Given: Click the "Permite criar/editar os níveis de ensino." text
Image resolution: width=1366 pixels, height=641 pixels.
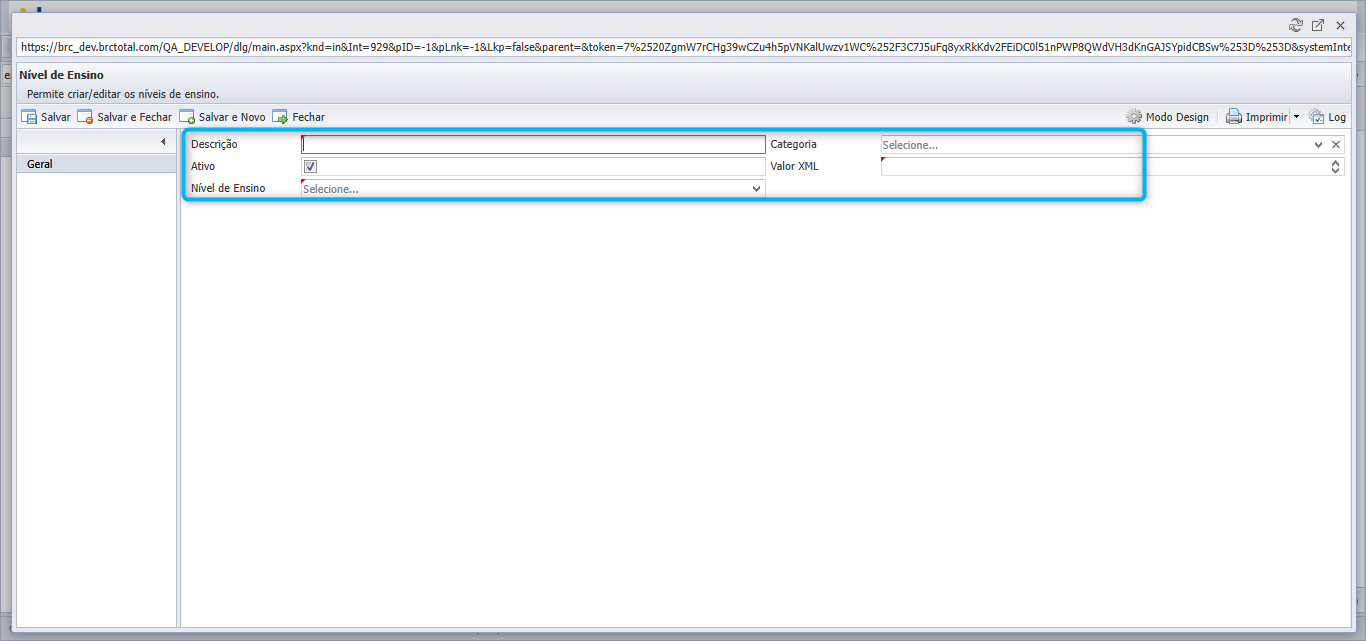Looking at the screenshot, I should point(123,94).
